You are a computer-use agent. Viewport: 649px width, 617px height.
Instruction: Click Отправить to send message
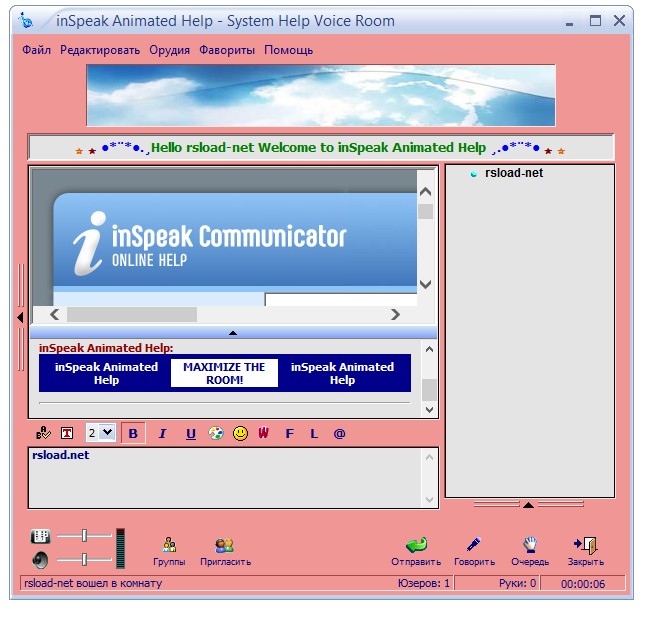(x=416, y=552)
